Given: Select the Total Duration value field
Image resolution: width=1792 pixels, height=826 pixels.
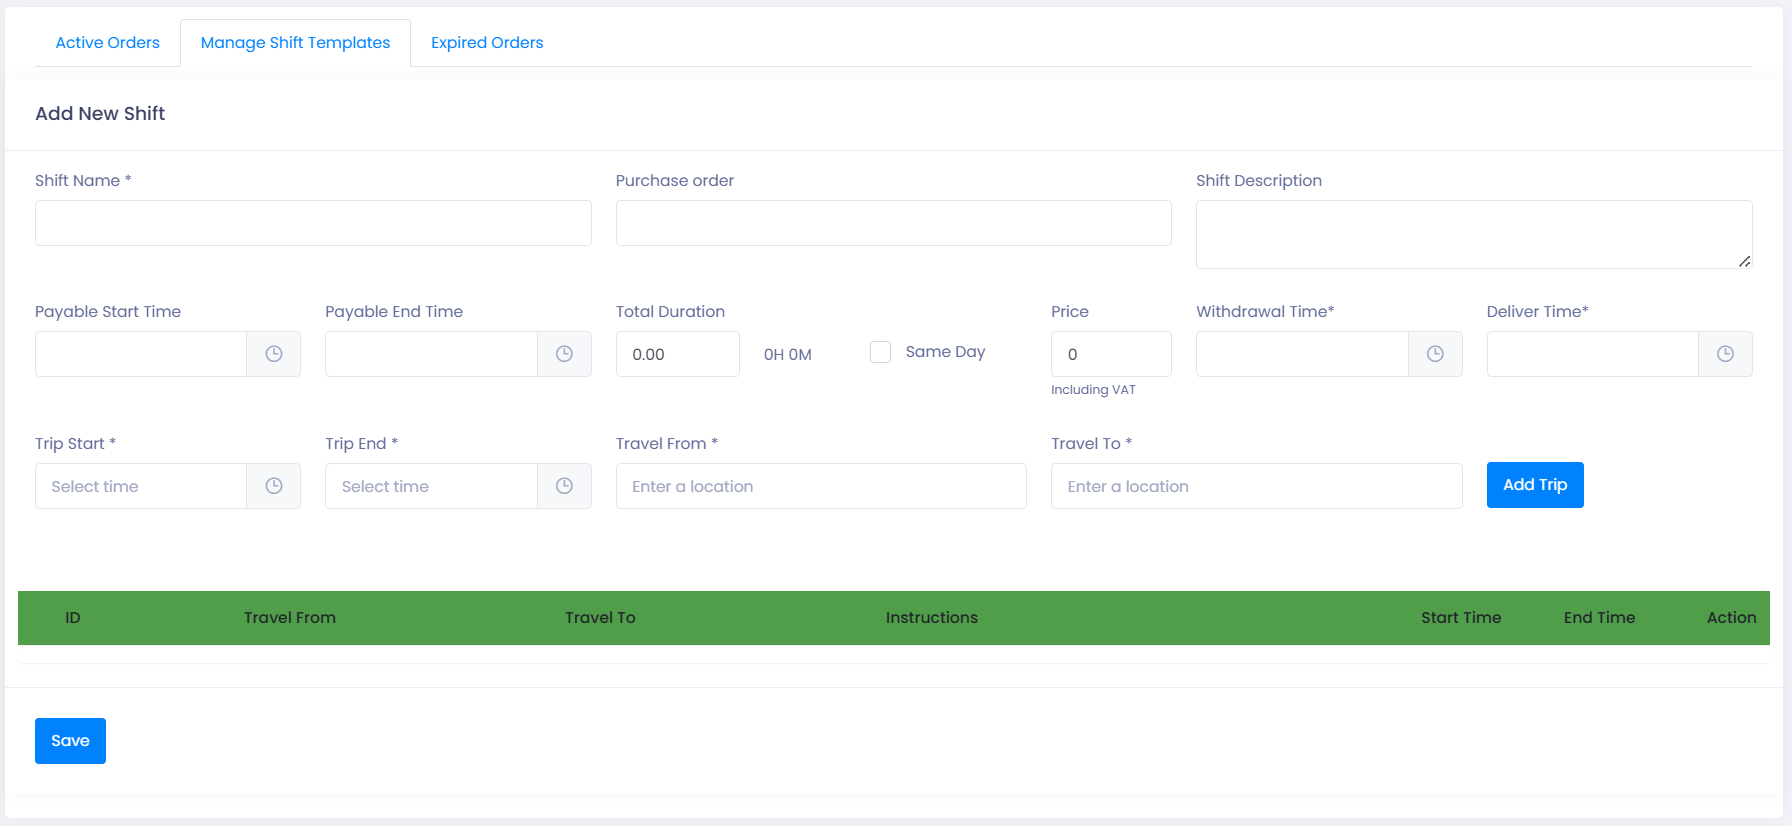Looking at the screenshot, I should [x=678, y=354].
